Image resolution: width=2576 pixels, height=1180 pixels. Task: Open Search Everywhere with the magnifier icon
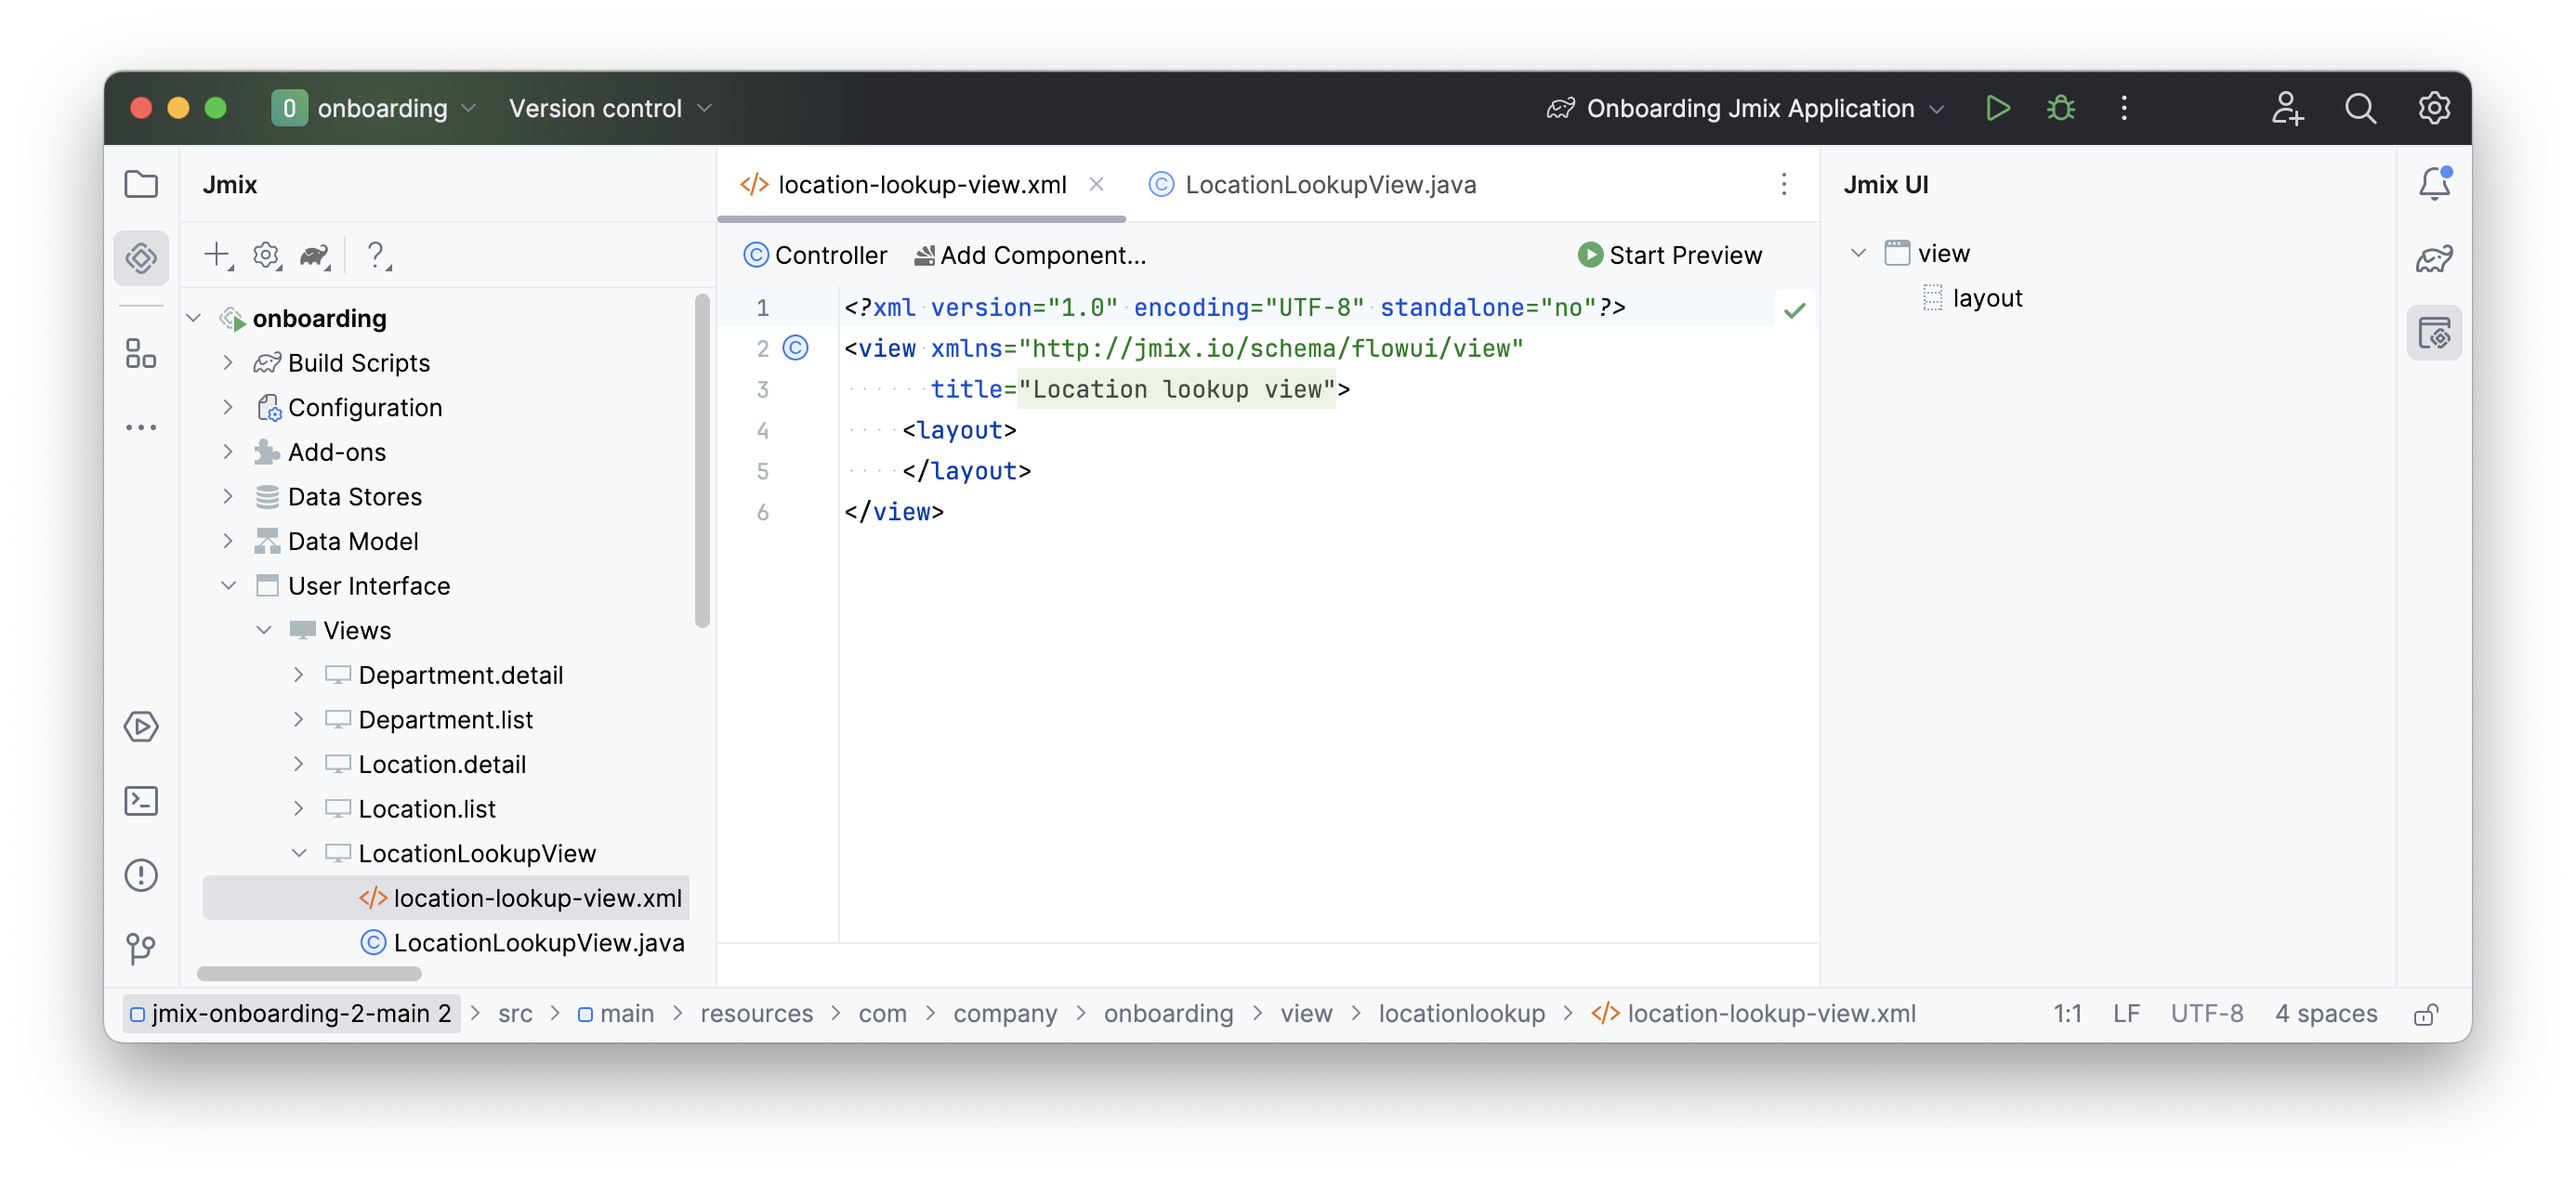(2360, 108)
